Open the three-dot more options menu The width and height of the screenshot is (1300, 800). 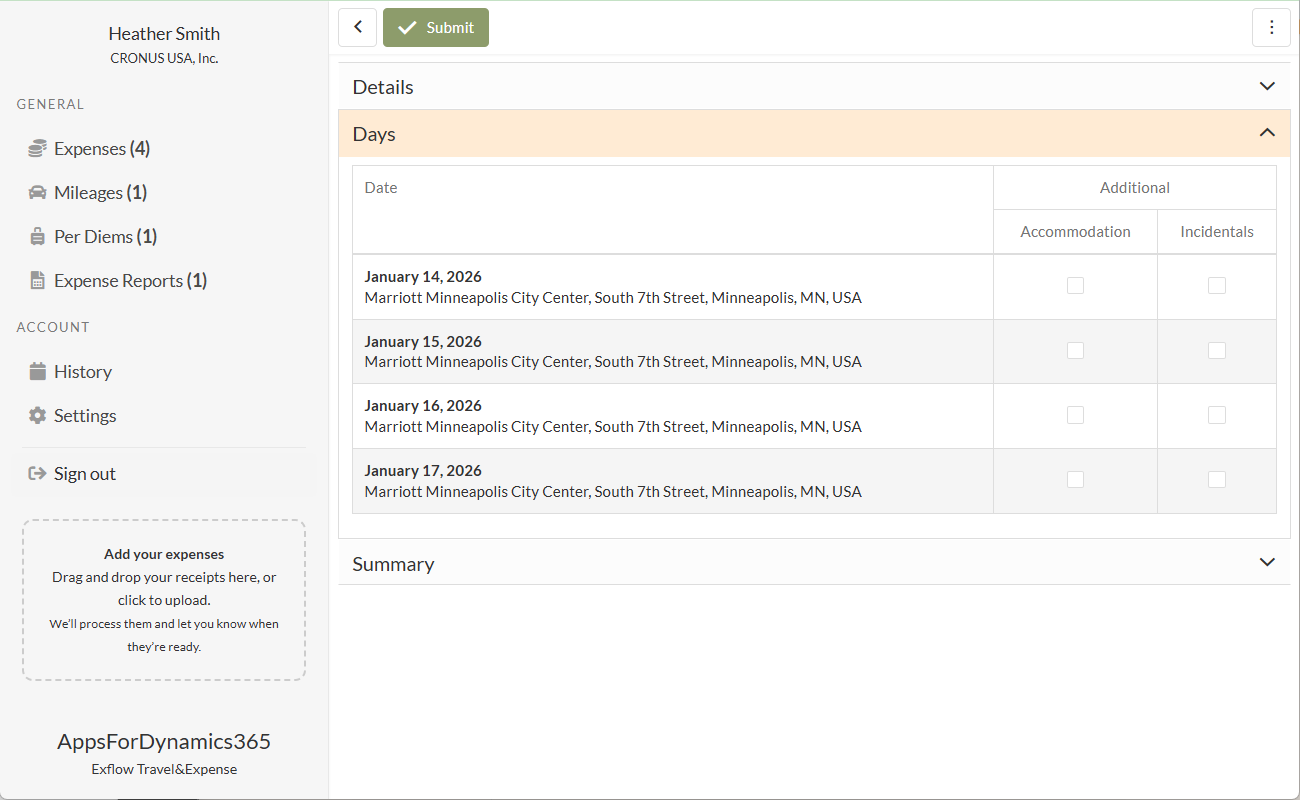coord(1271,28)
